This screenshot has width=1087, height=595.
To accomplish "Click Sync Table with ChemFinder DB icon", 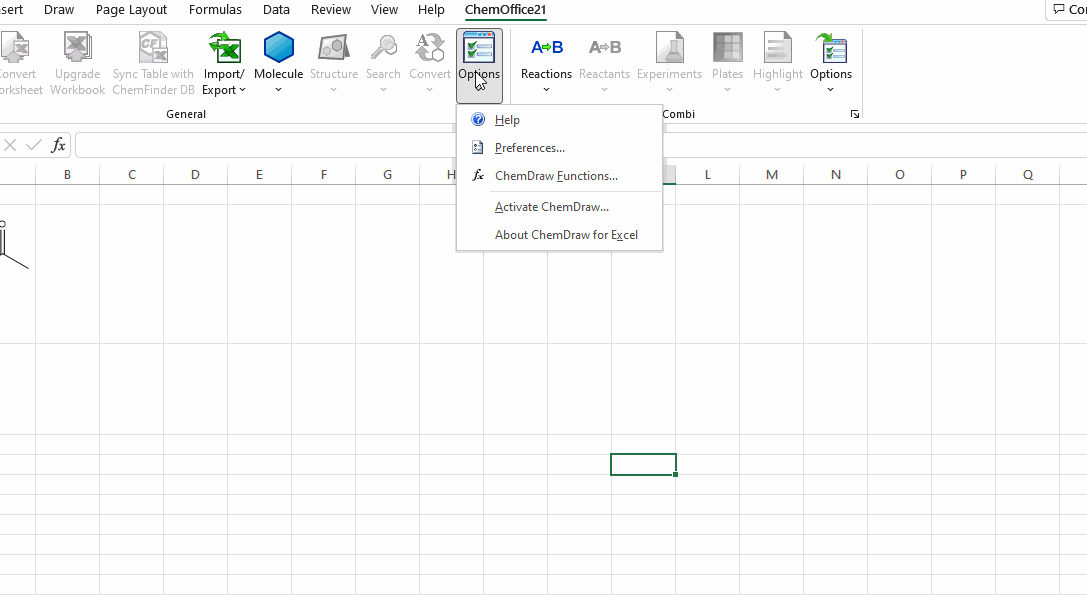I will (153, 47).
